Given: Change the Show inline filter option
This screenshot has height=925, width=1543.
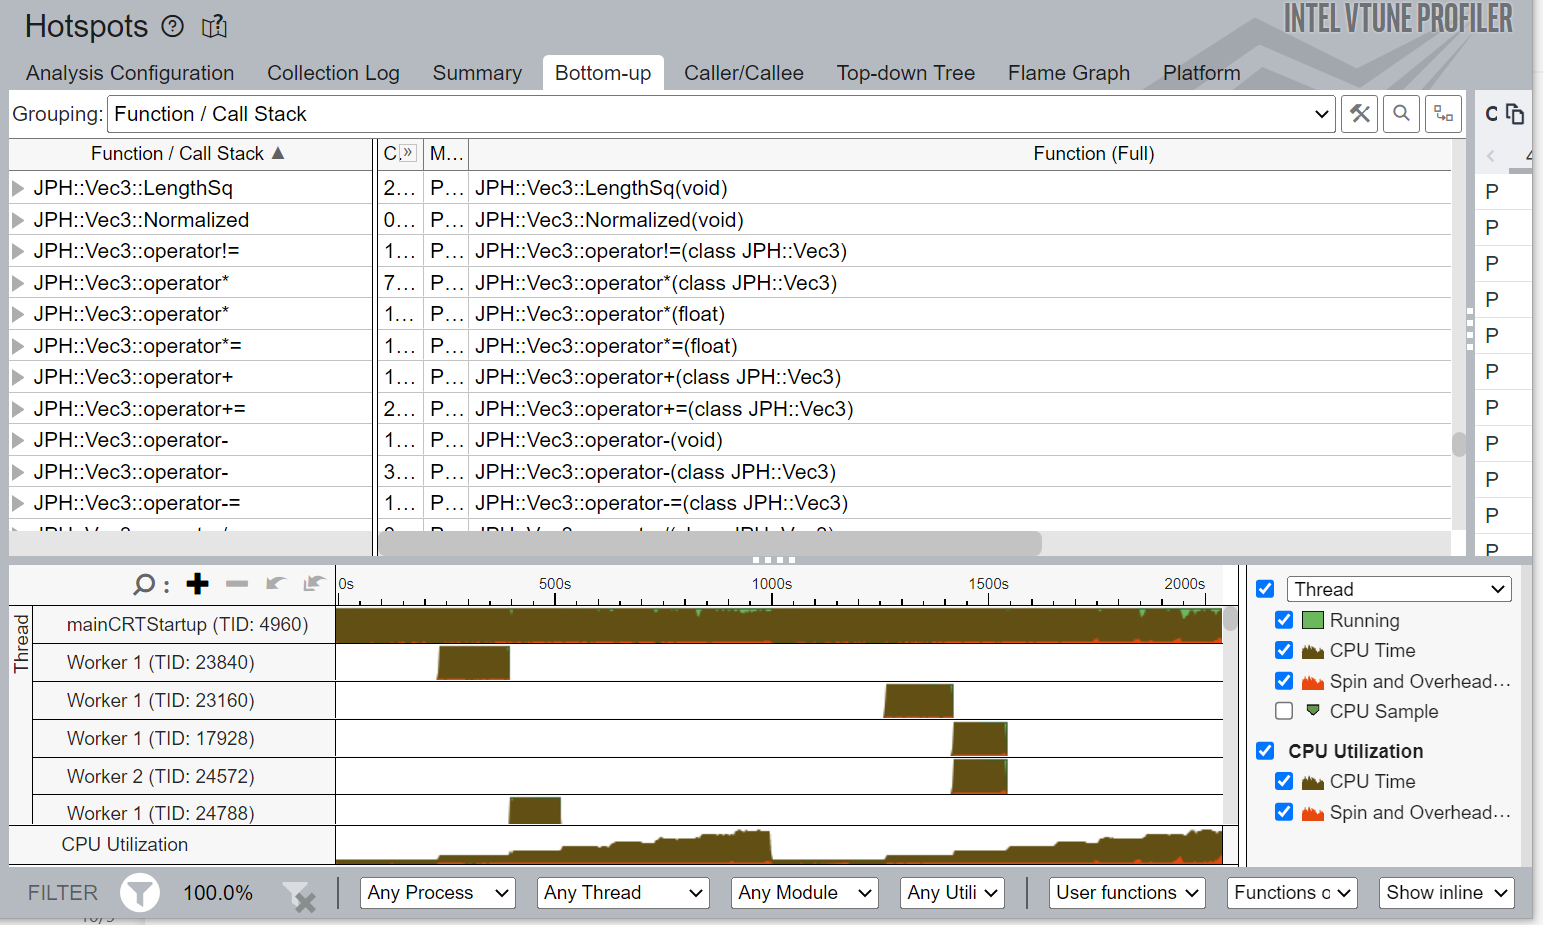Looking at the screenshot, I should (x=1445, y=892).
